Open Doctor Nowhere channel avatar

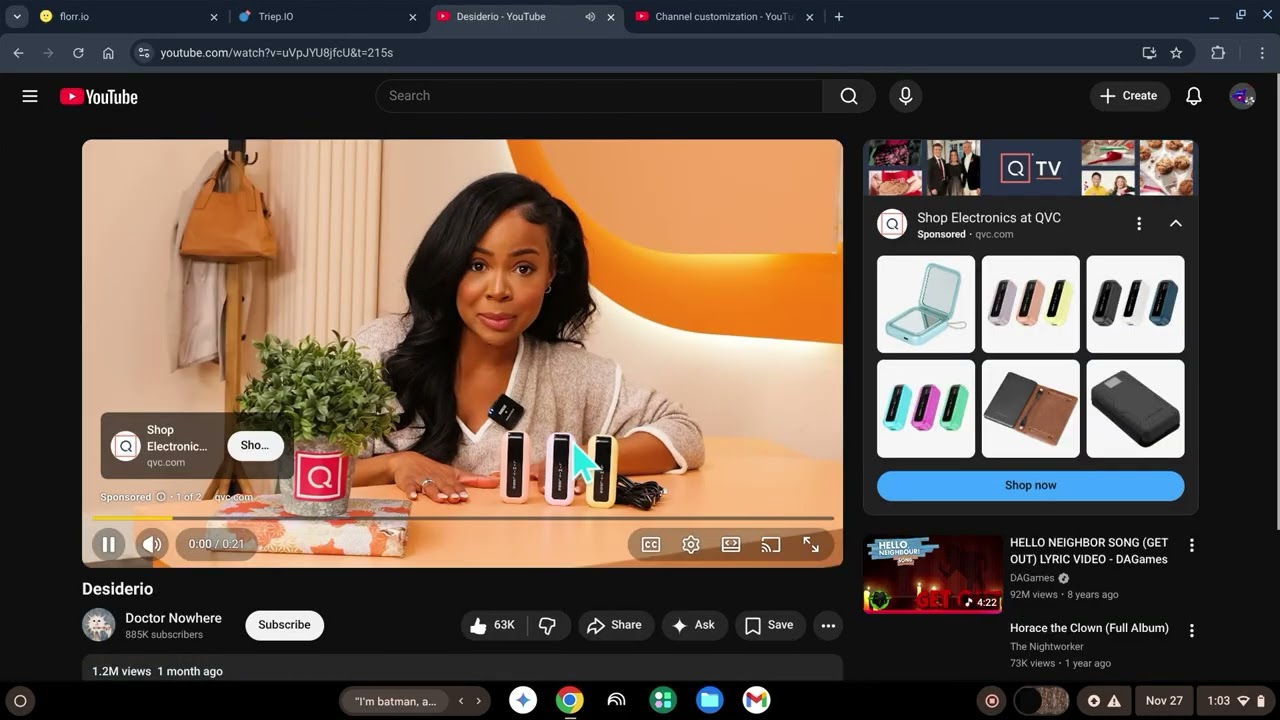tap(98, 625)
